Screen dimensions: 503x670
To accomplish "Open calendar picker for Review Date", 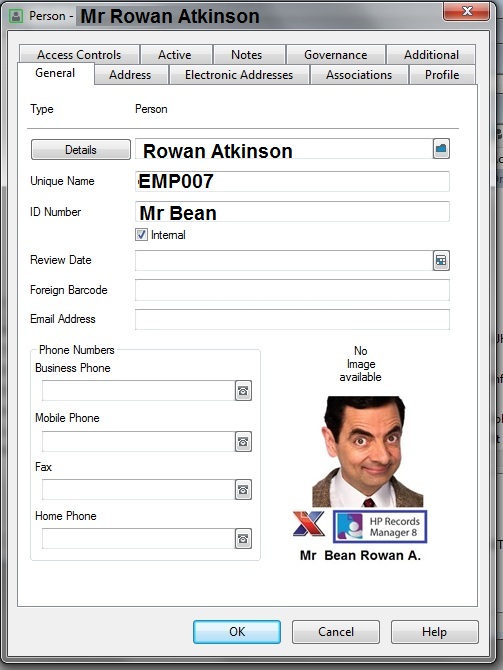I will [441, 260].
